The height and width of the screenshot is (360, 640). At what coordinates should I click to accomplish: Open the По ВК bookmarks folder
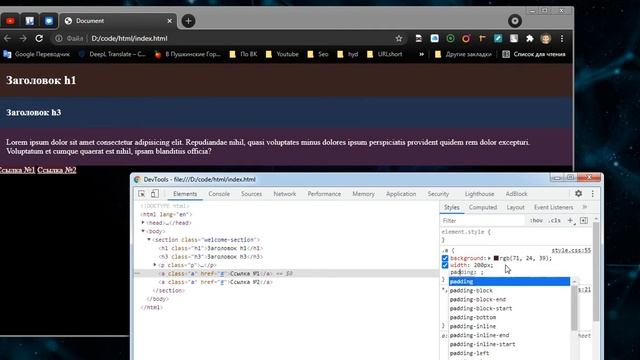click(243, 54)
